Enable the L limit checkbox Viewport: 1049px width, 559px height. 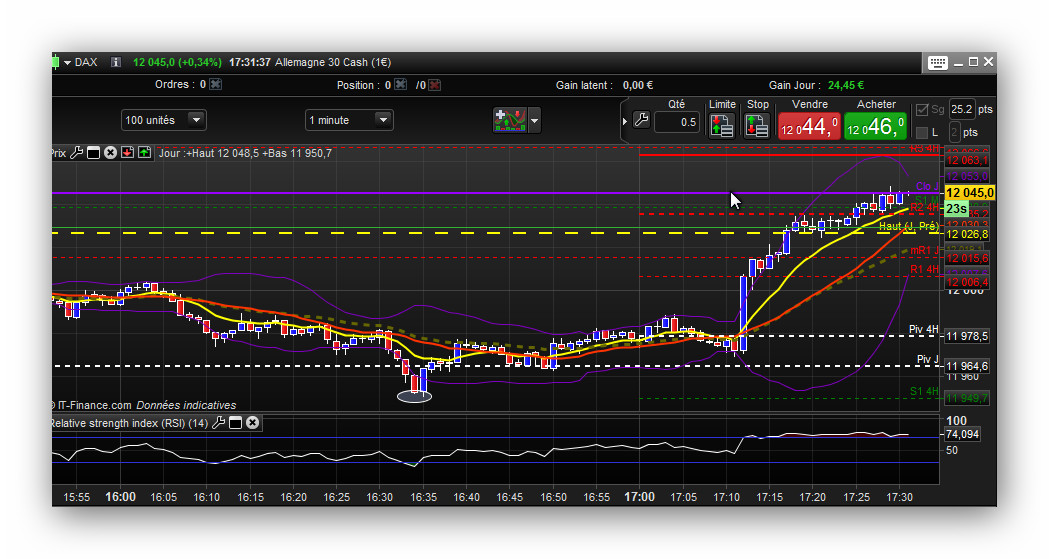click(x=922, y=132)
